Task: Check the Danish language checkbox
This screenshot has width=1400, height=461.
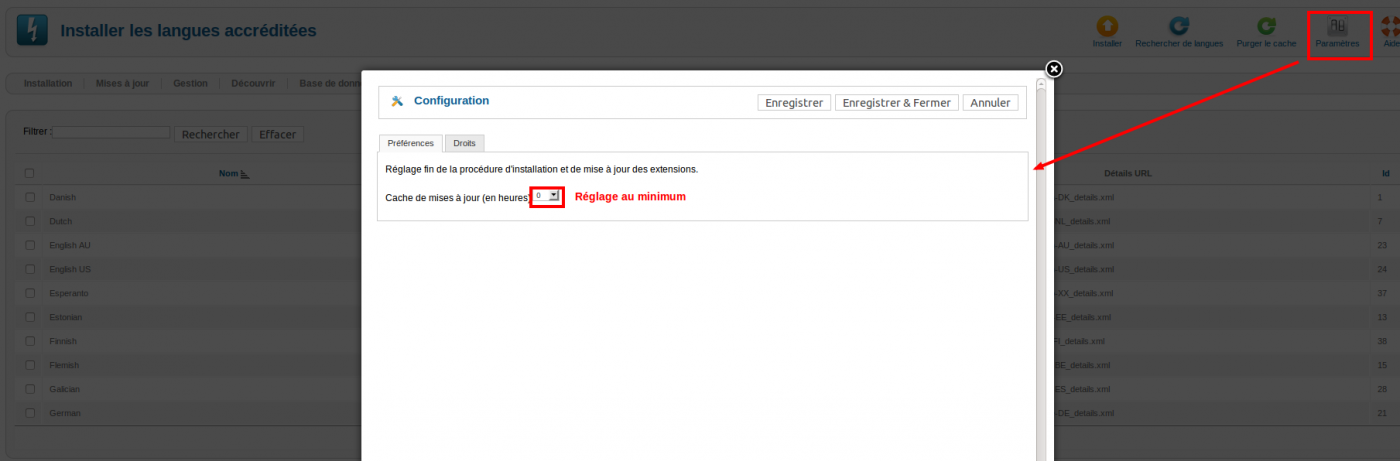Action: coord(30,197)
